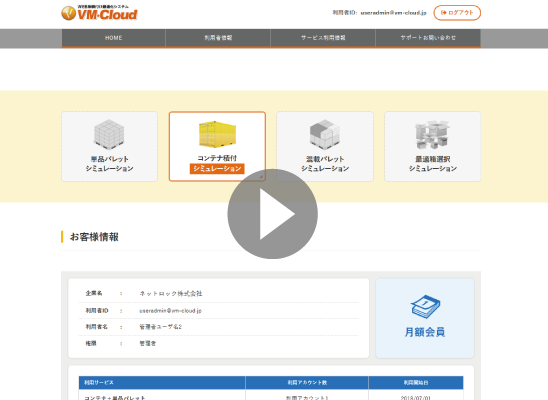
Task: Click the VM-Cloud logo
Action: (x=99, y=13)
